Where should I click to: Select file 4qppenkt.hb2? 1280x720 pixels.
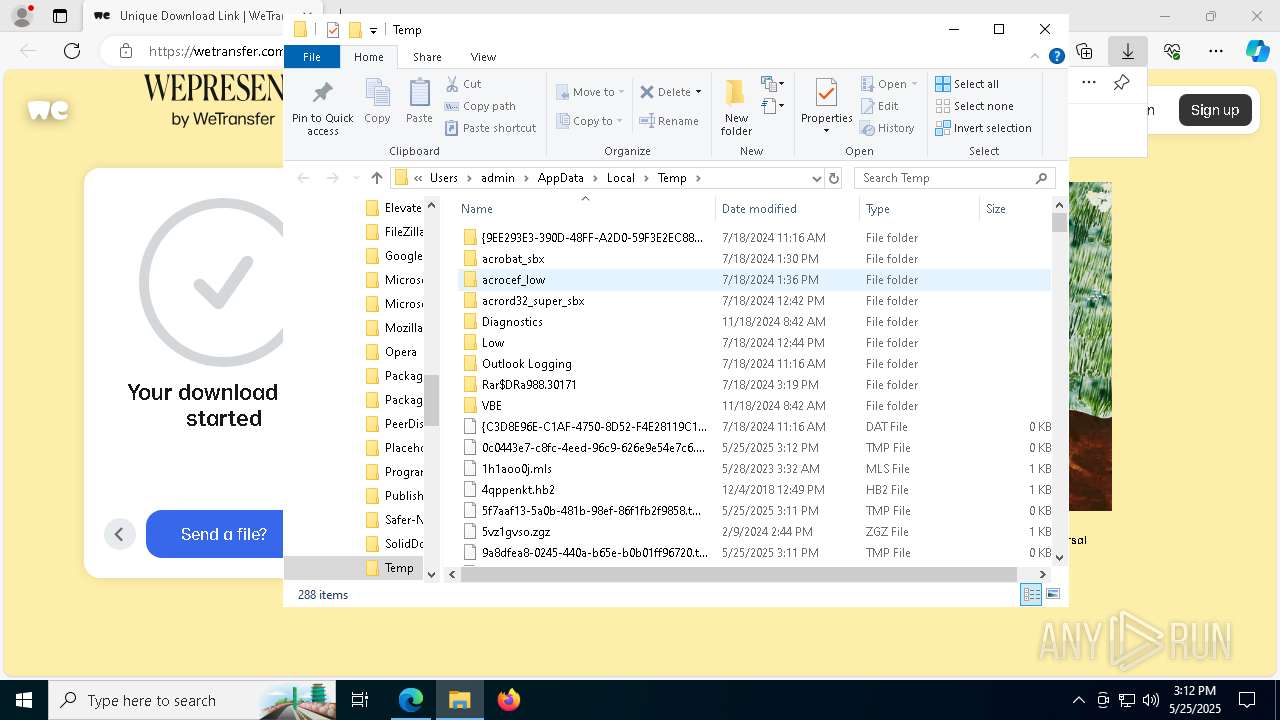(x=518, y=490)
